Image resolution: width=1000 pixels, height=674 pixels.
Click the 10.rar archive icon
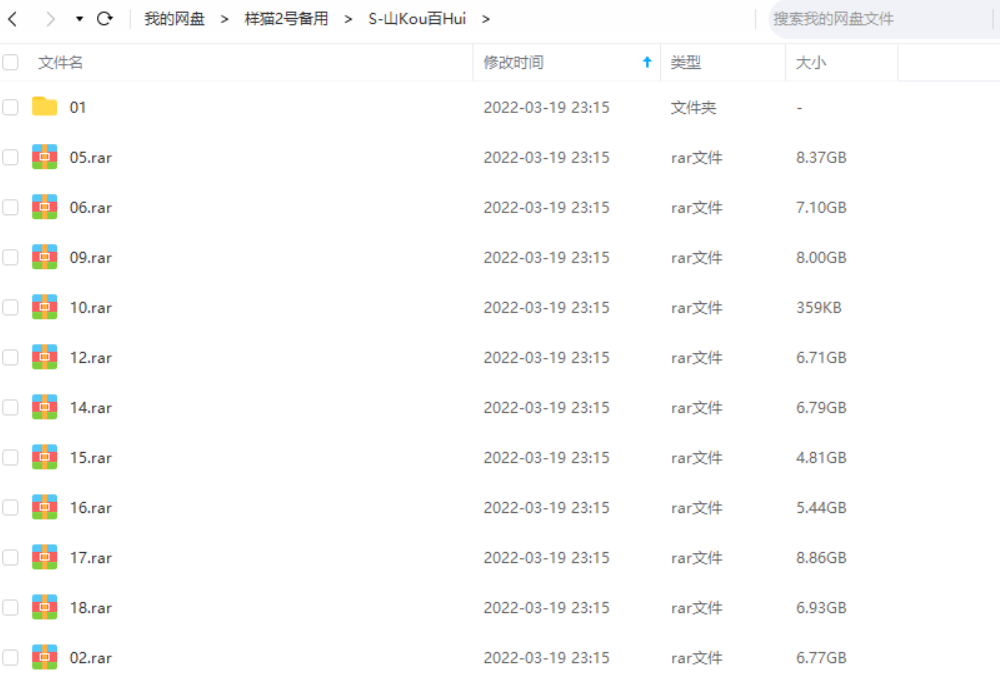pyautogui.click(x=44, y=307)
